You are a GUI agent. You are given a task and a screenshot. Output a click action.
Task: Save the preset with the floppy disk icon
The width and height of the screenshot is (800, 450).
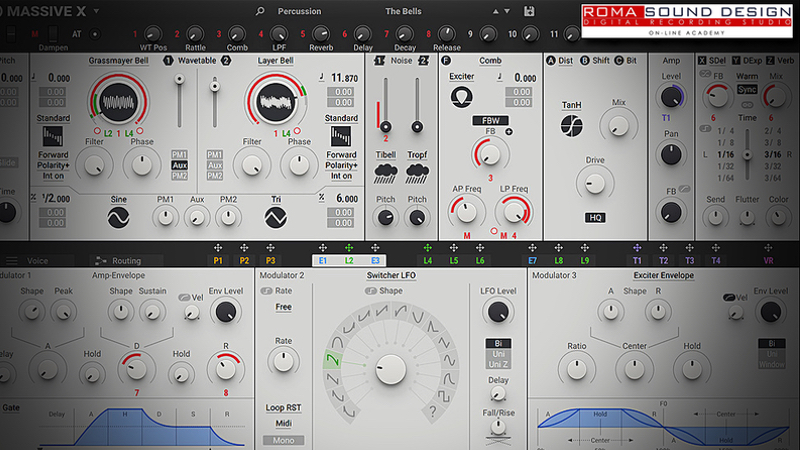click(x=529, y=11)
